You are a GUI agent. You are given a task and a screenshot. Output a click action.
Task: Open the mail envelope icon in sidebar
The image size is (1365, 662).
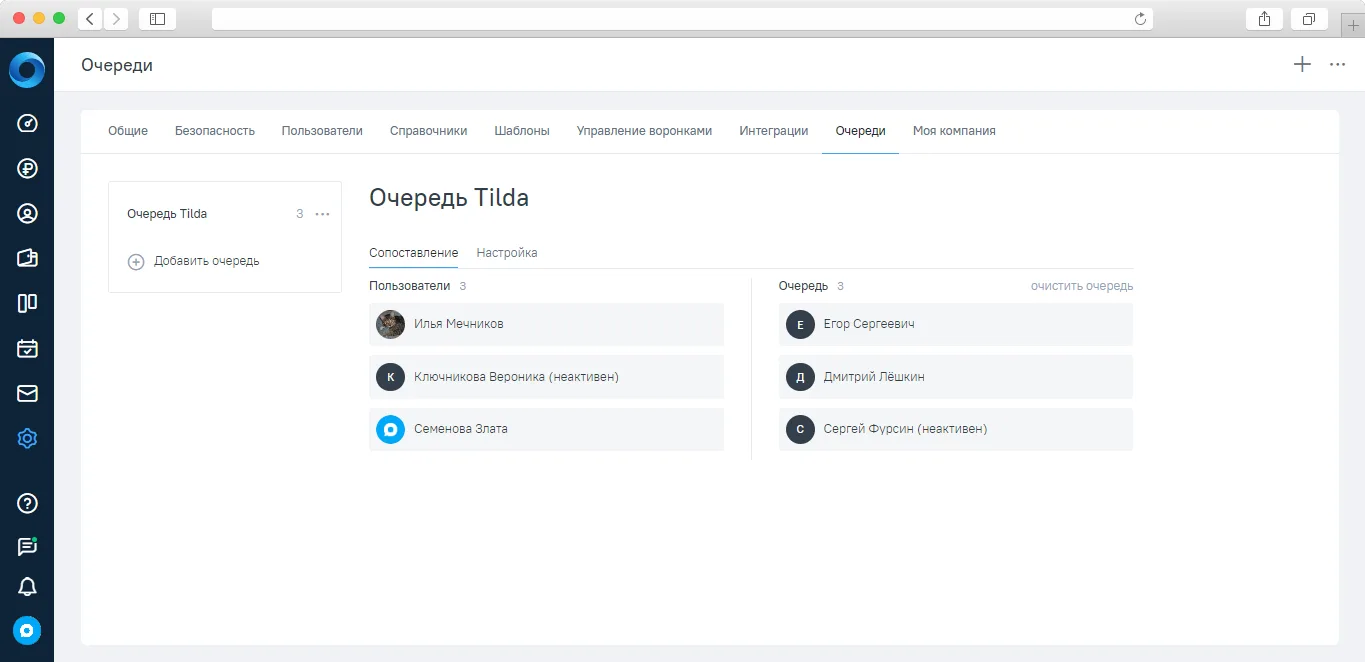click(27, 393)
